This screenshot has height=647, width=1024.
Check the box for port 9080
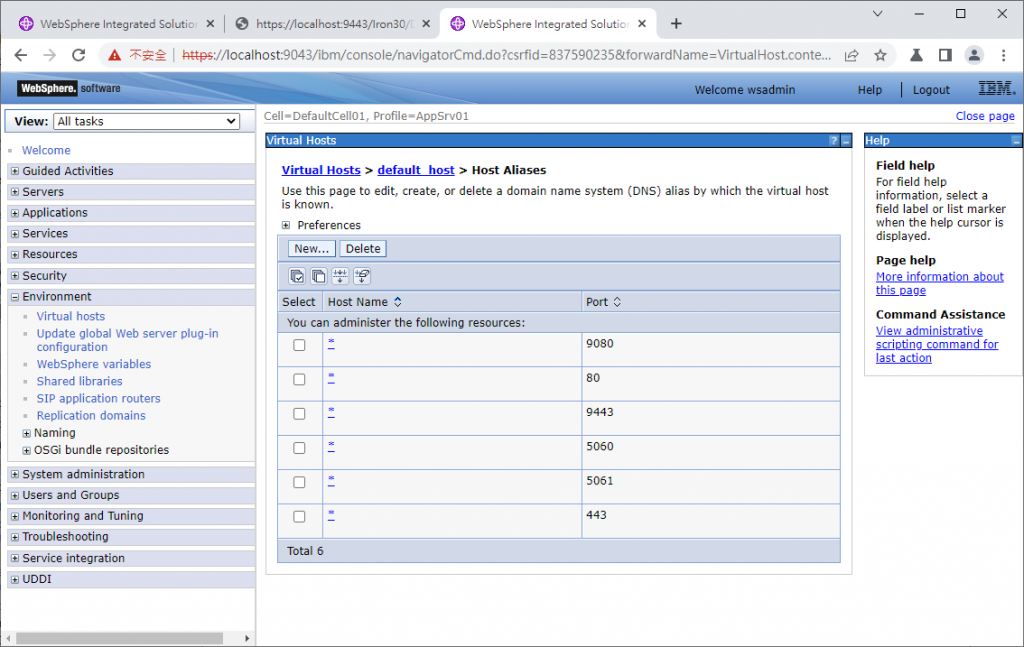[299, 345]
